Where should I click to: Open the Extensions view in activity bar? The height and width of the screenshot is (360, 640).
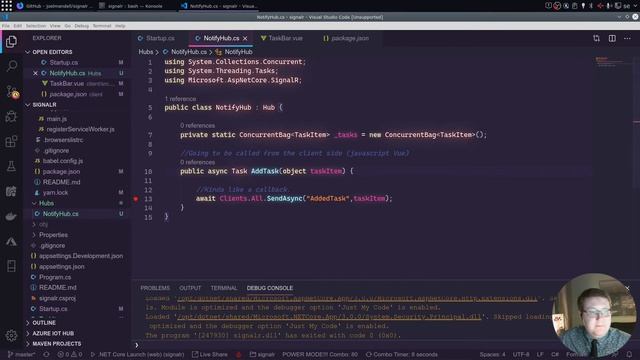(11, 142)
